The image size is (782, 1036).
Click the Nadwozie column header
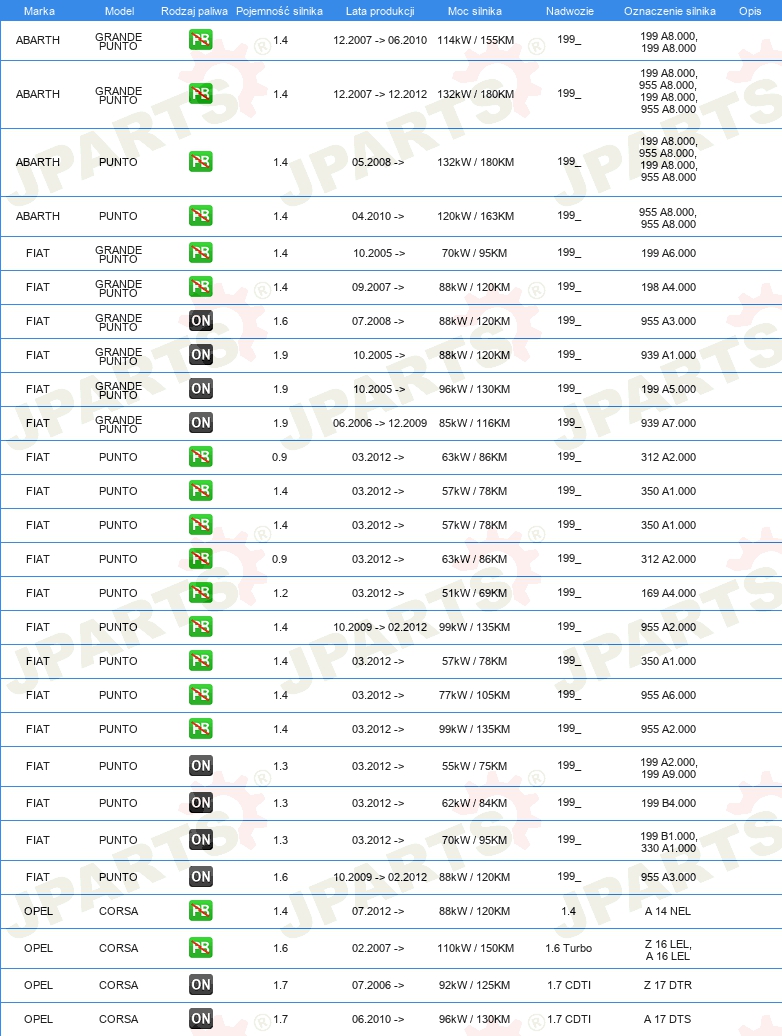tap(569, 11)
